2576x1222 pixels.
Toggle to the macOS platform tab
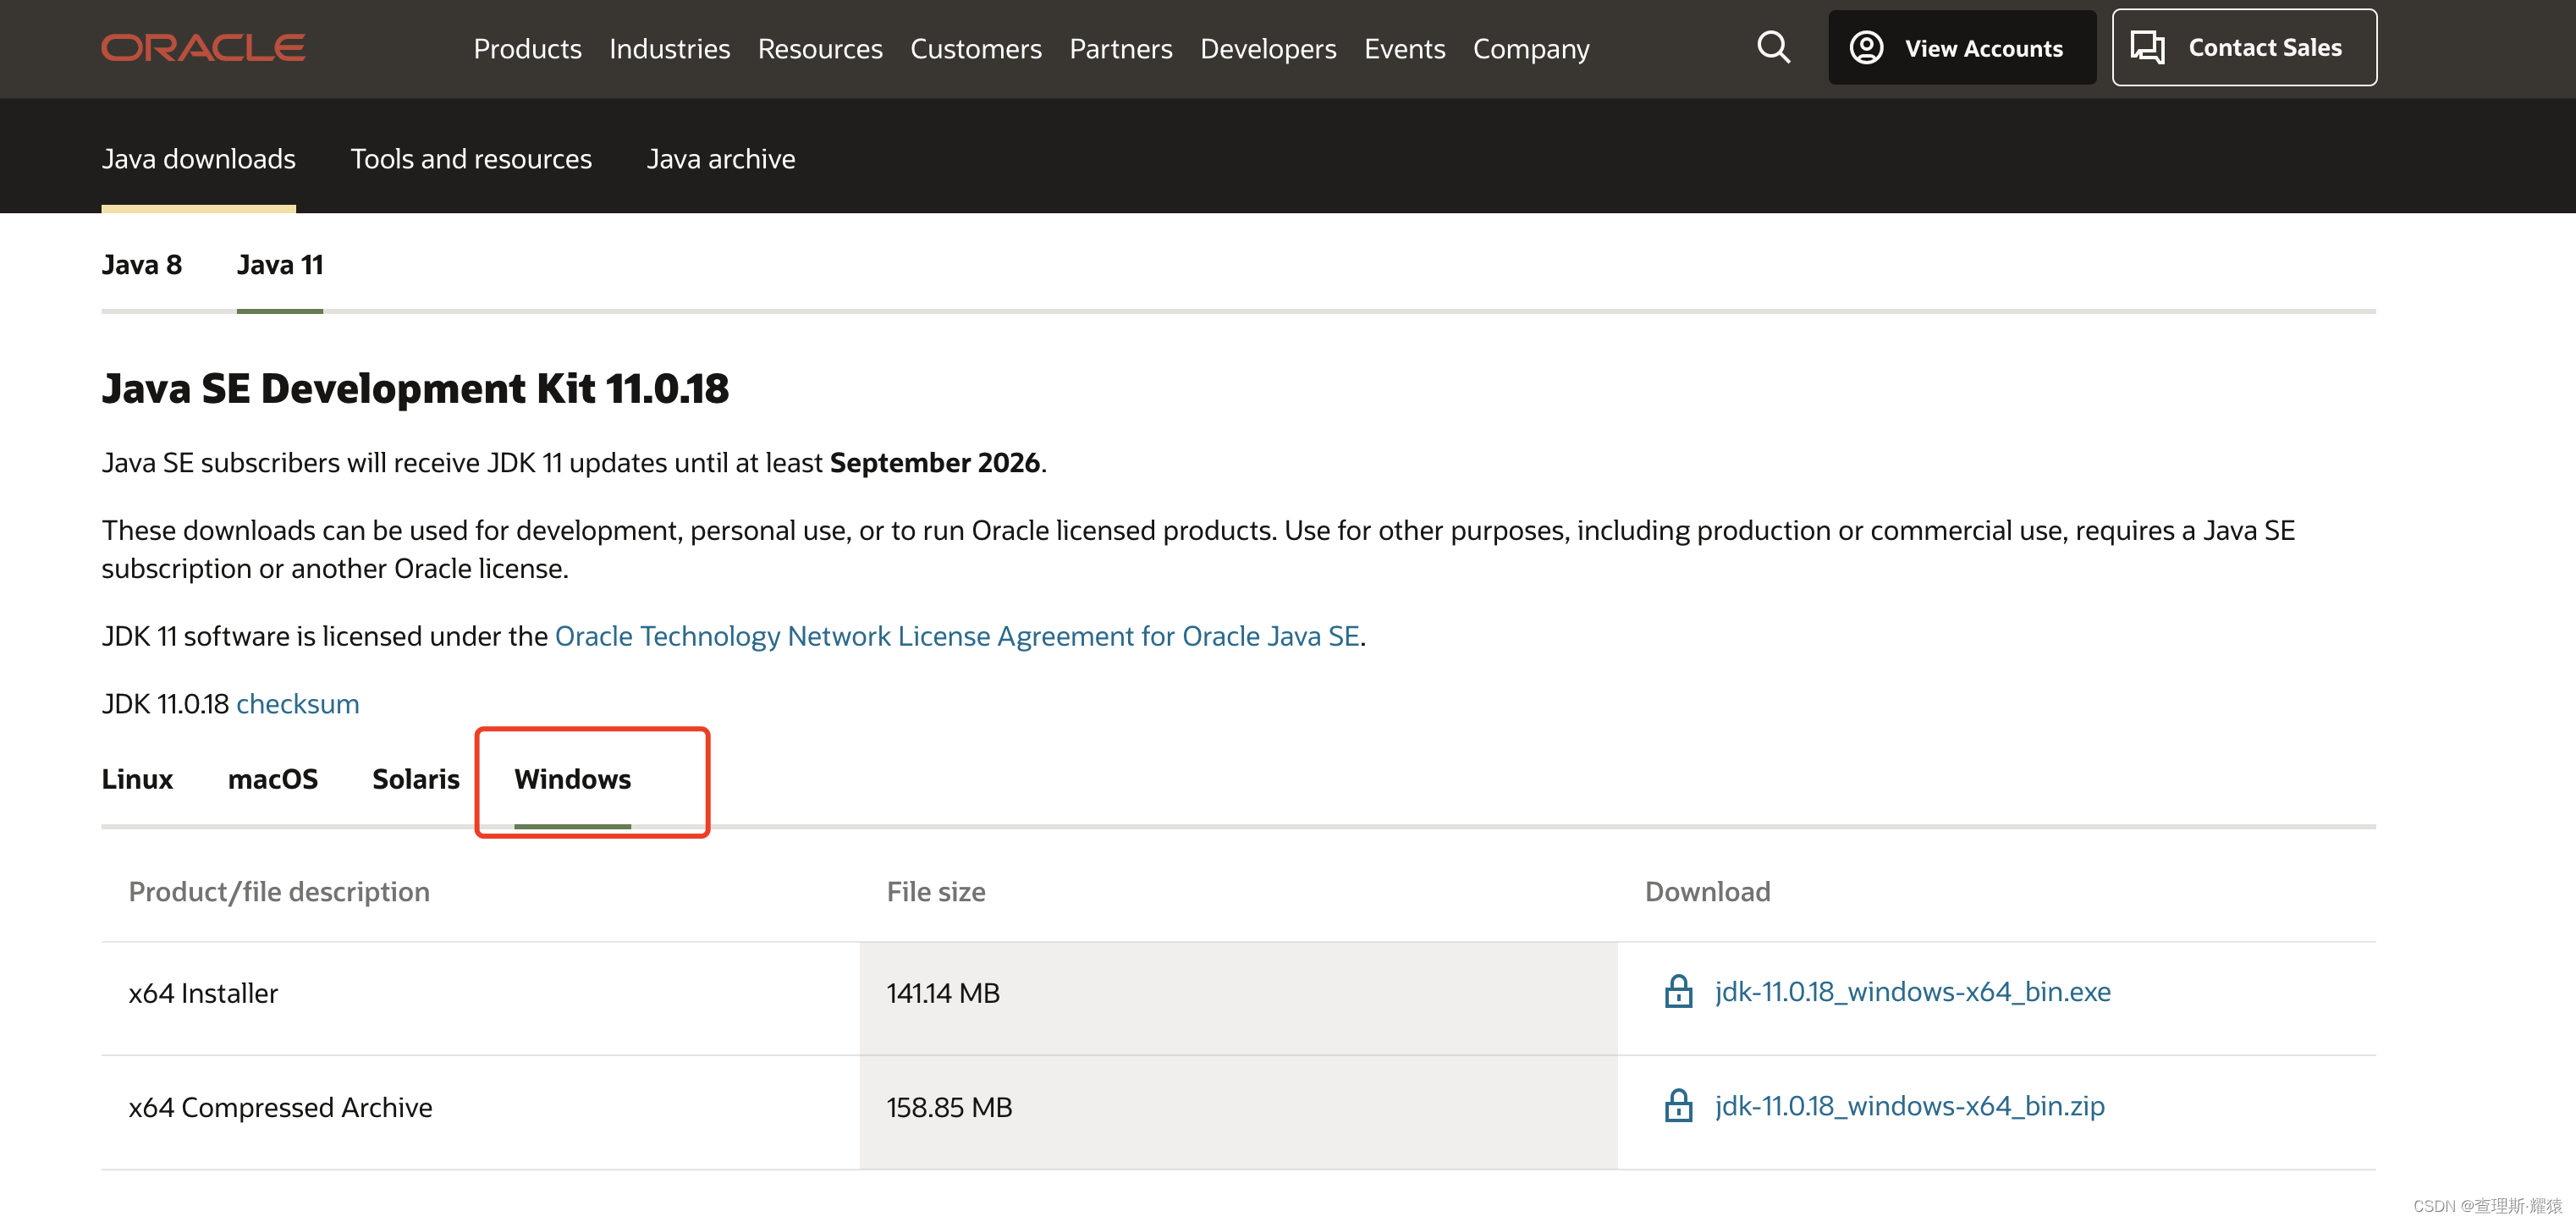[271, 779]
